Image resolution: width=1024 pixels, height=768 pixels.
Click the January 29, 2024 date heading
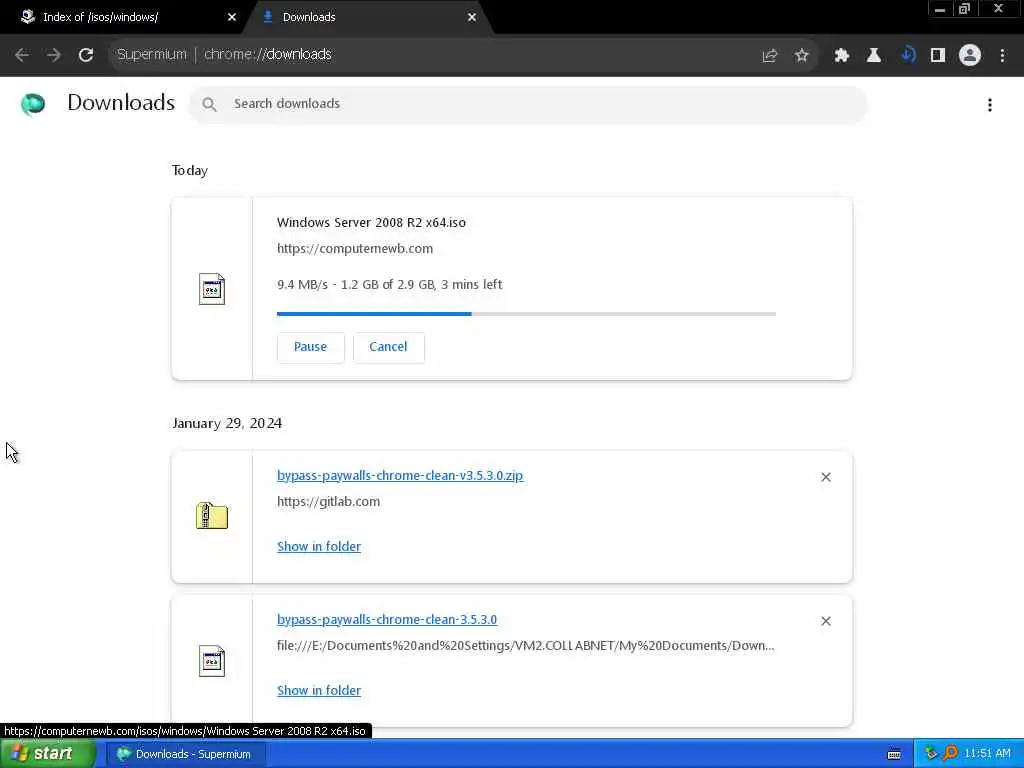(227, 423)
